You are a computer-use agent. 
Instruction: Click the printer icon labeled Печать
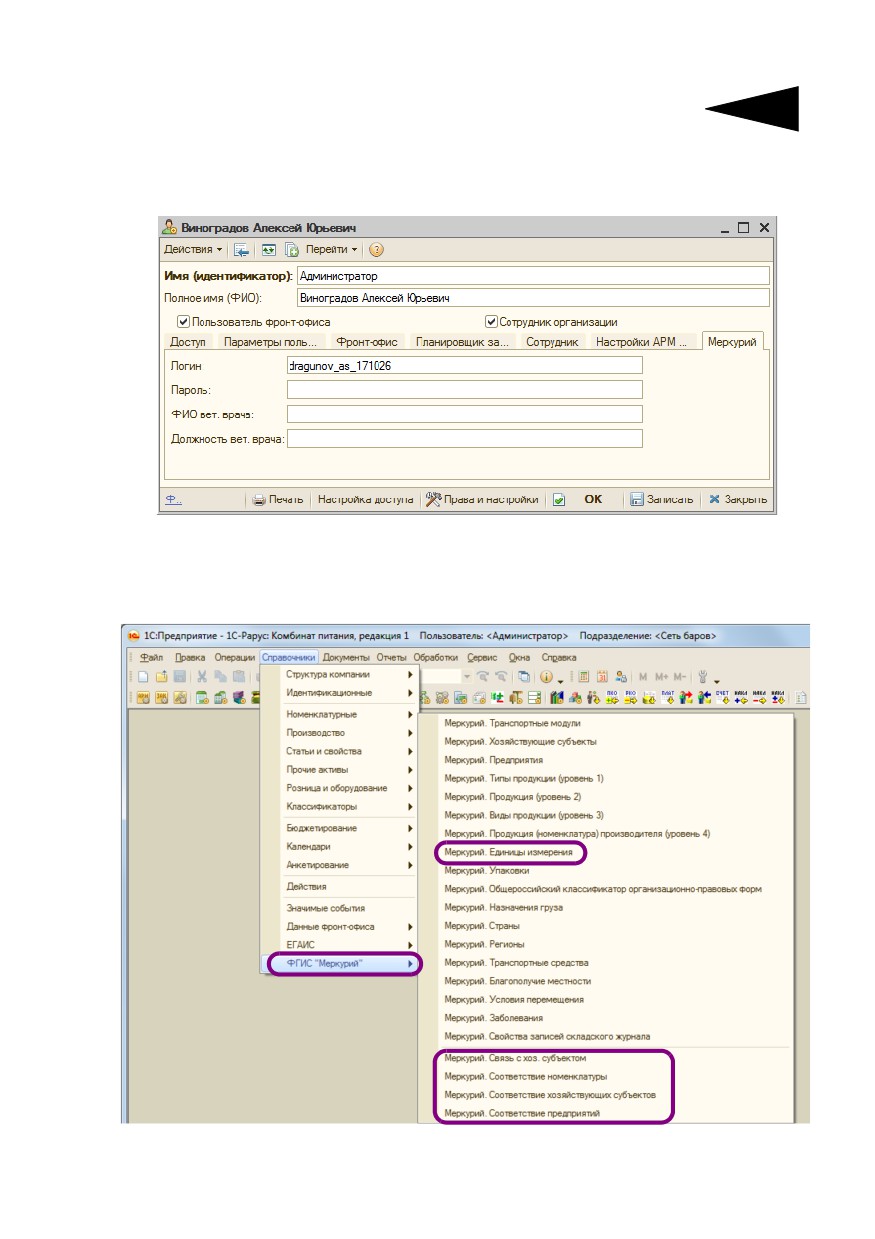(258, 499)
